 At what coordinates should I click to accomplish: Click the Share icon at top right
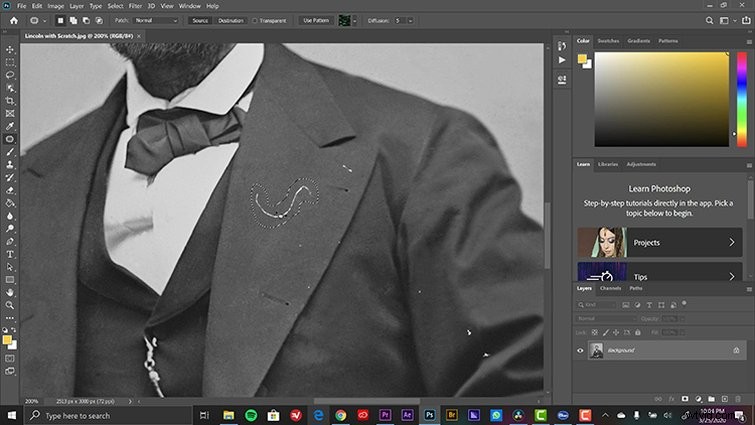click(x=746, y=21)
